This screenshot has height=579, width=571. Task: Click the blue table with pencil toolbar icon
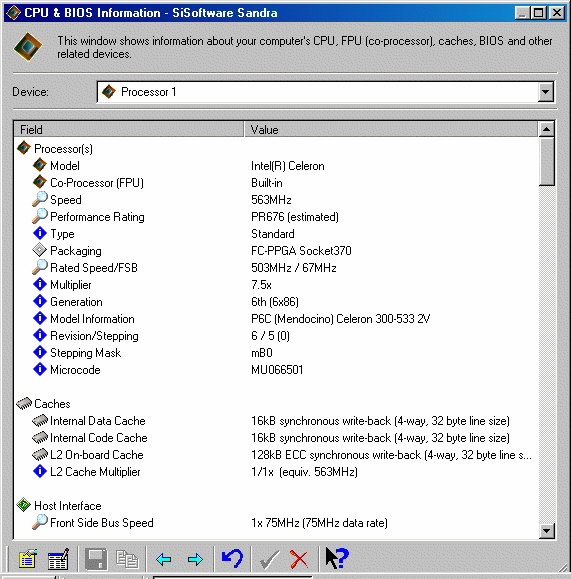pyautogui.click(x=58, y=559)
